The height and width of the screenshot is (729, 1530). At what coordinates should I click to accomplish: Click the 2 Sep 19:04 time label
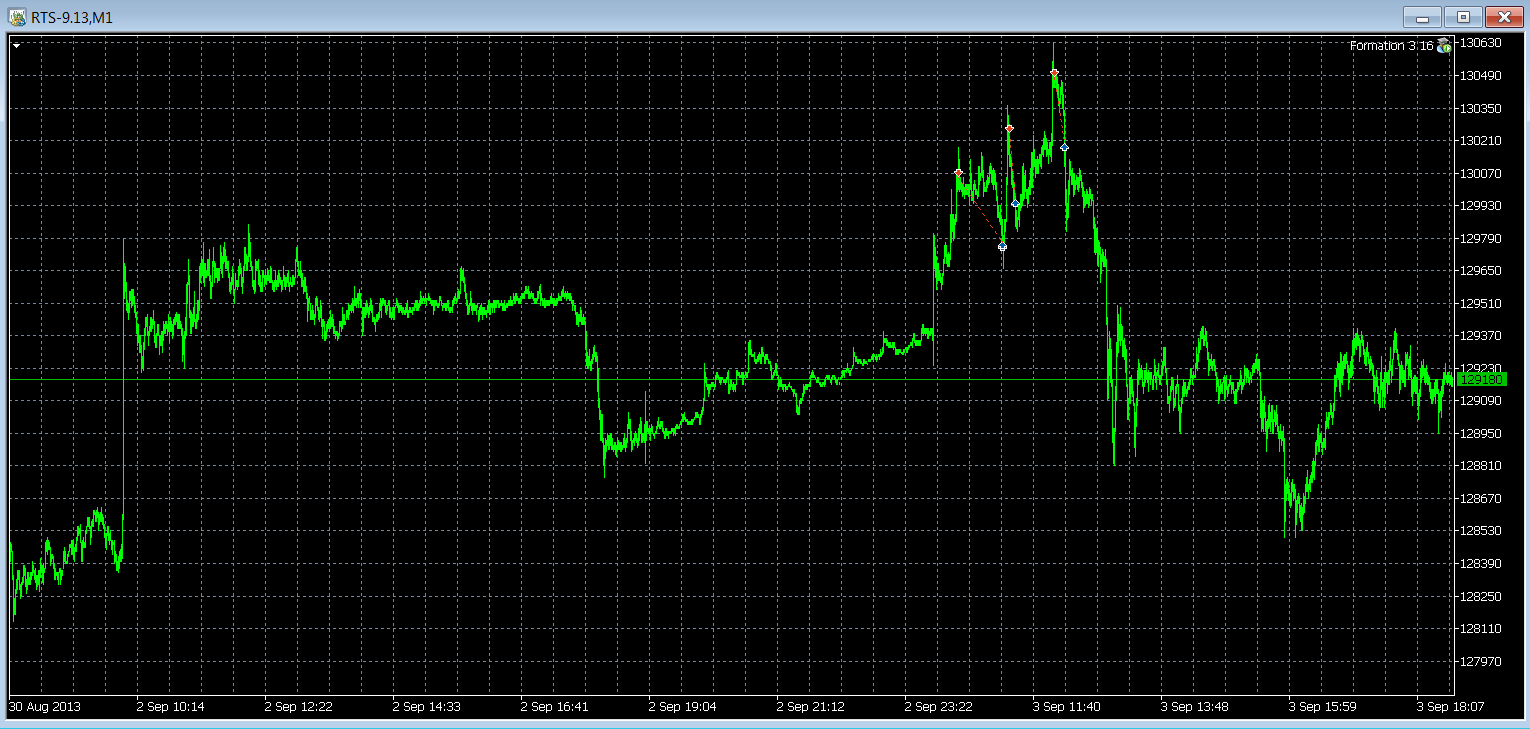683,706
